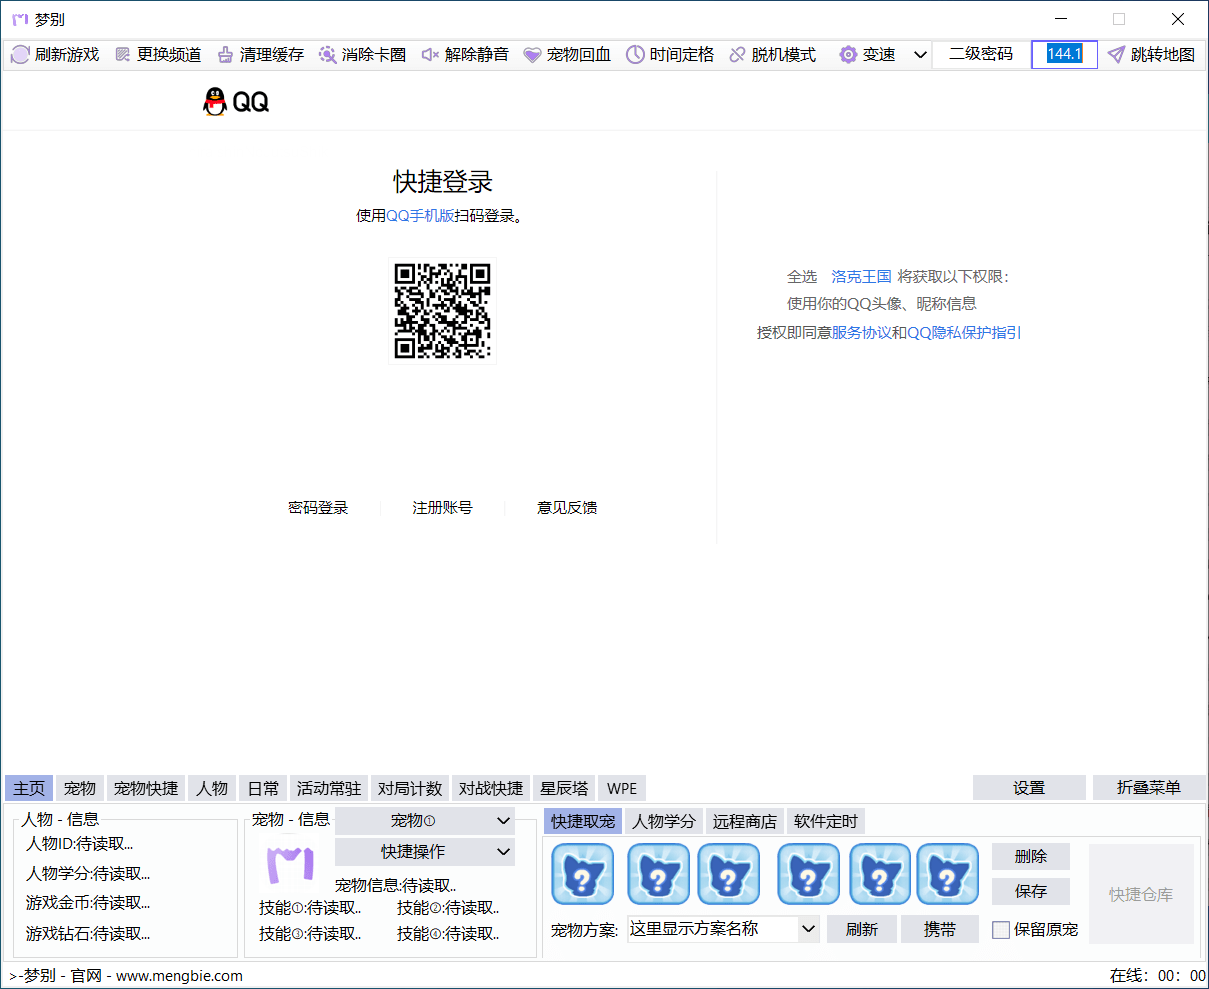Select the first question-mark pet slot

tap(582, 874)
